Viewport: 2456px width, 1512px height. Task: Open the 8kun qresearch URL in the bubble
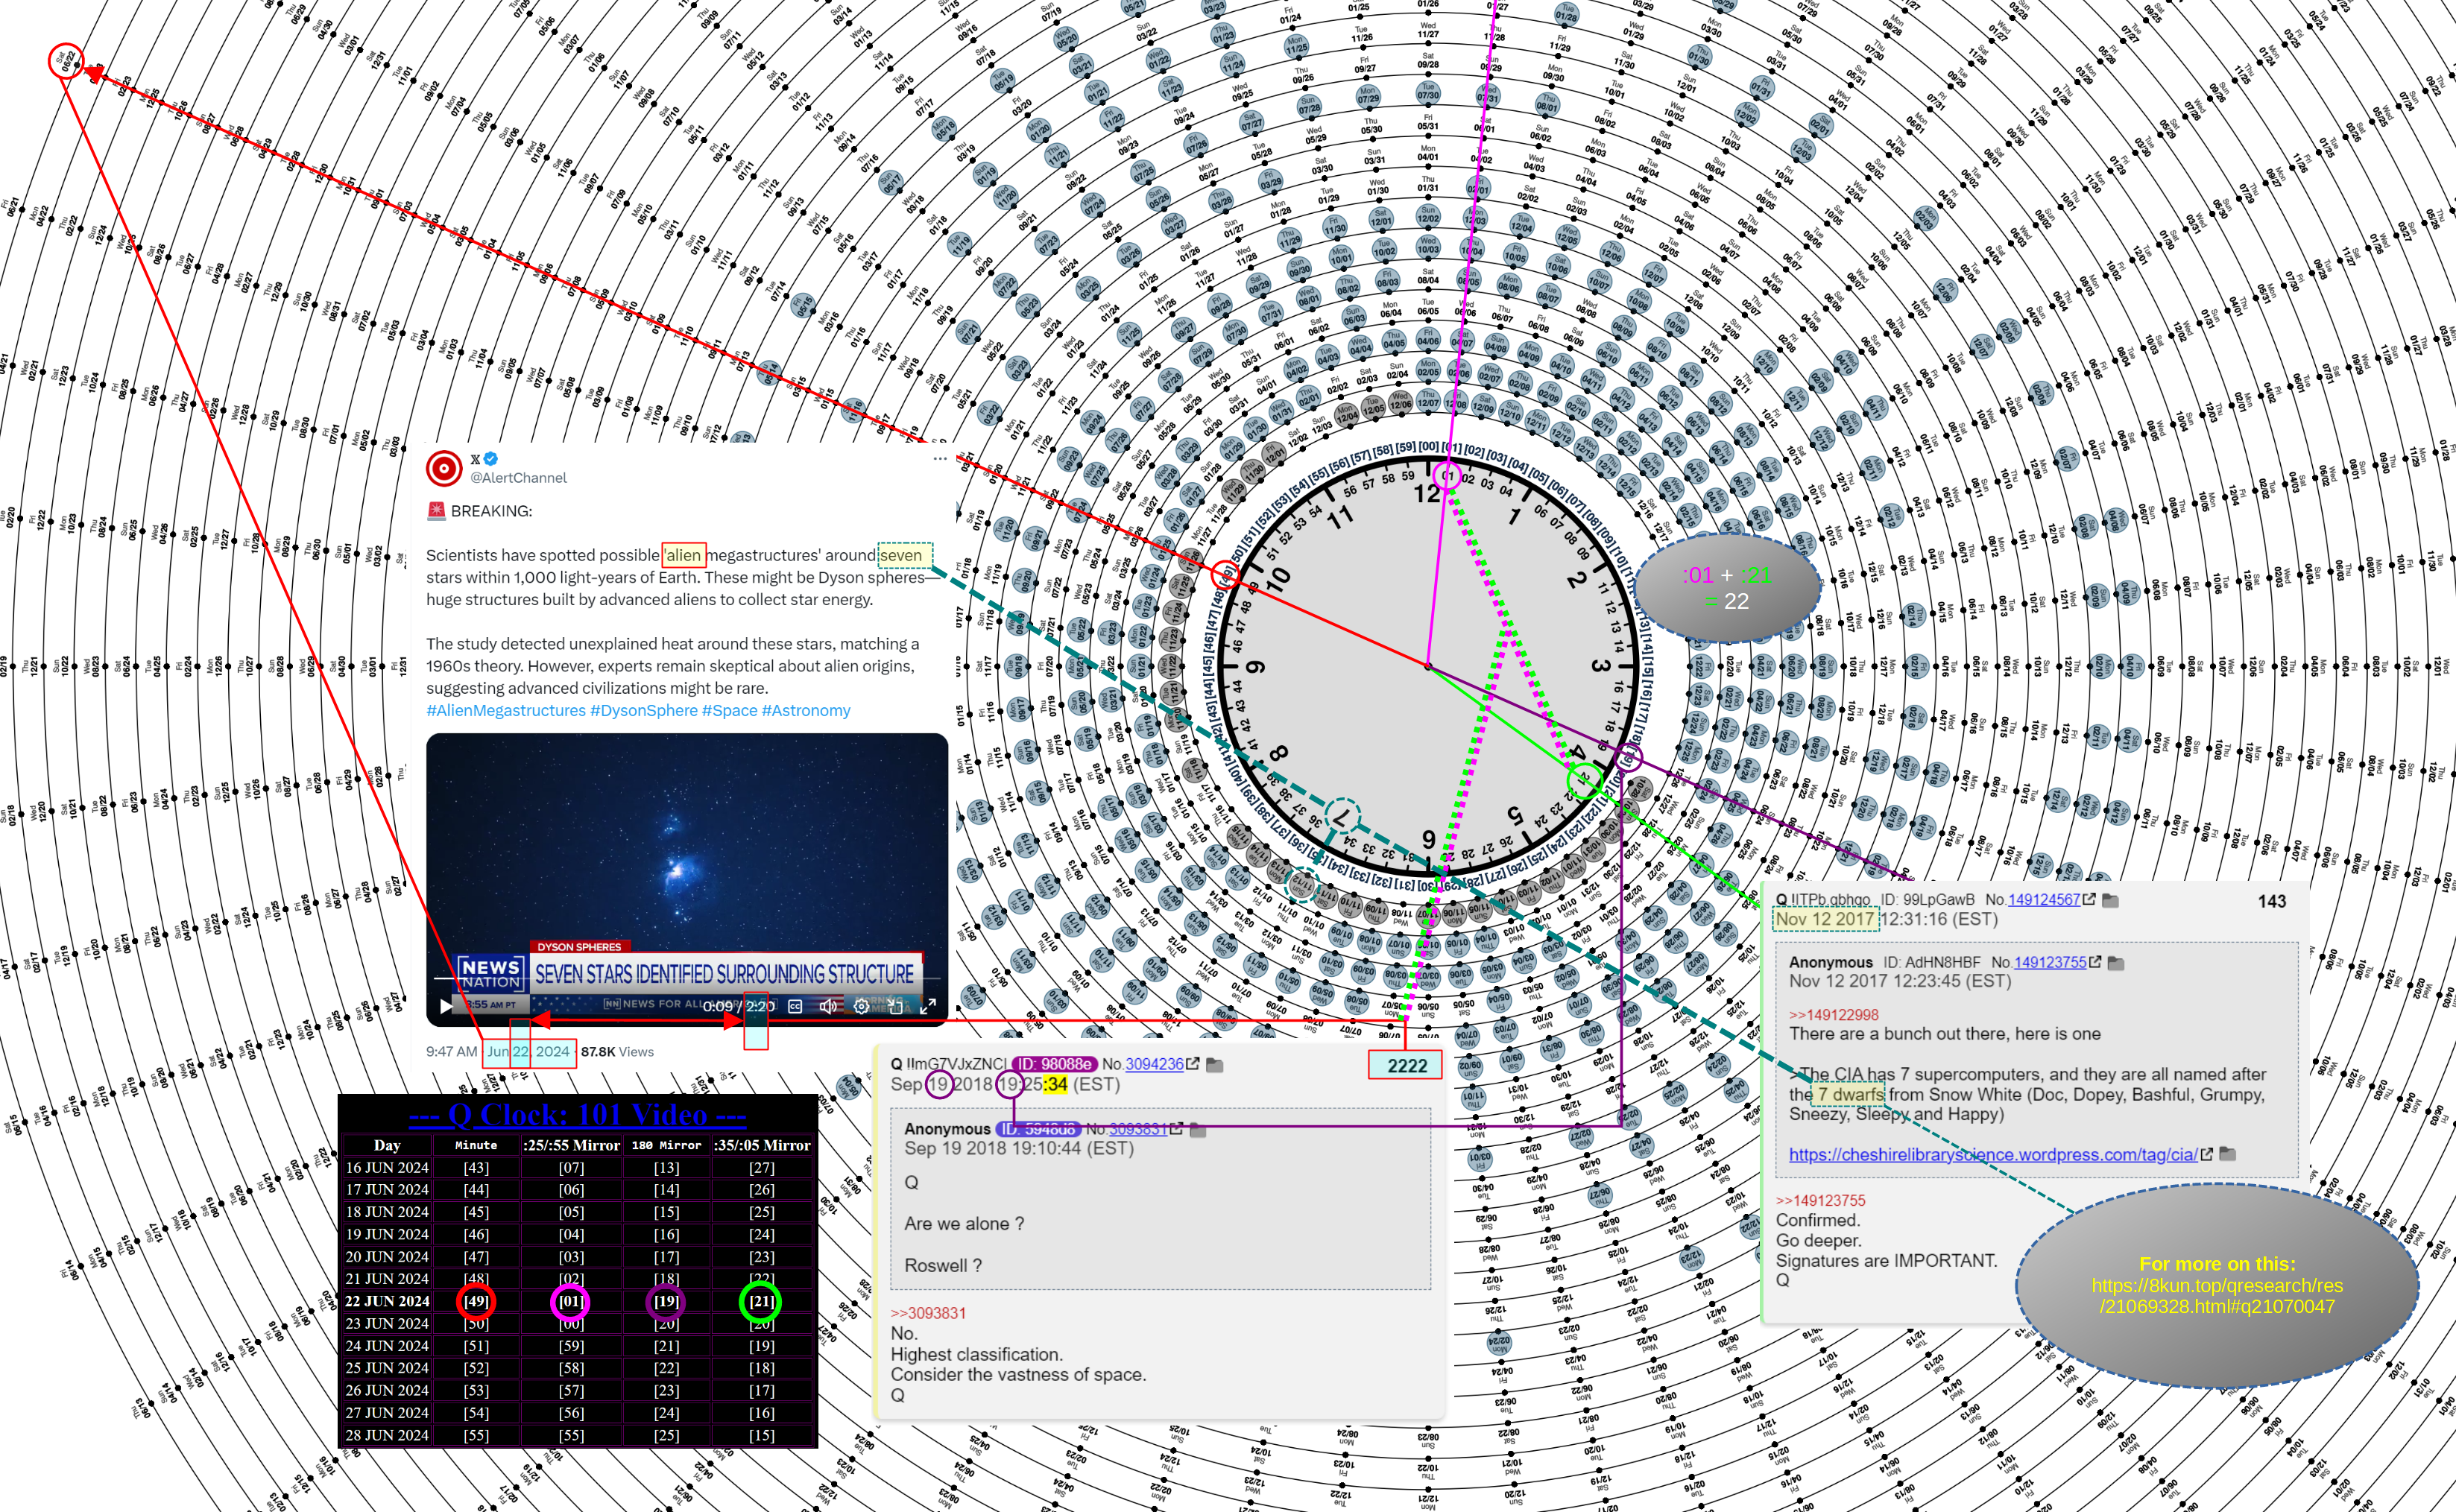(x=2216, y=1296)
